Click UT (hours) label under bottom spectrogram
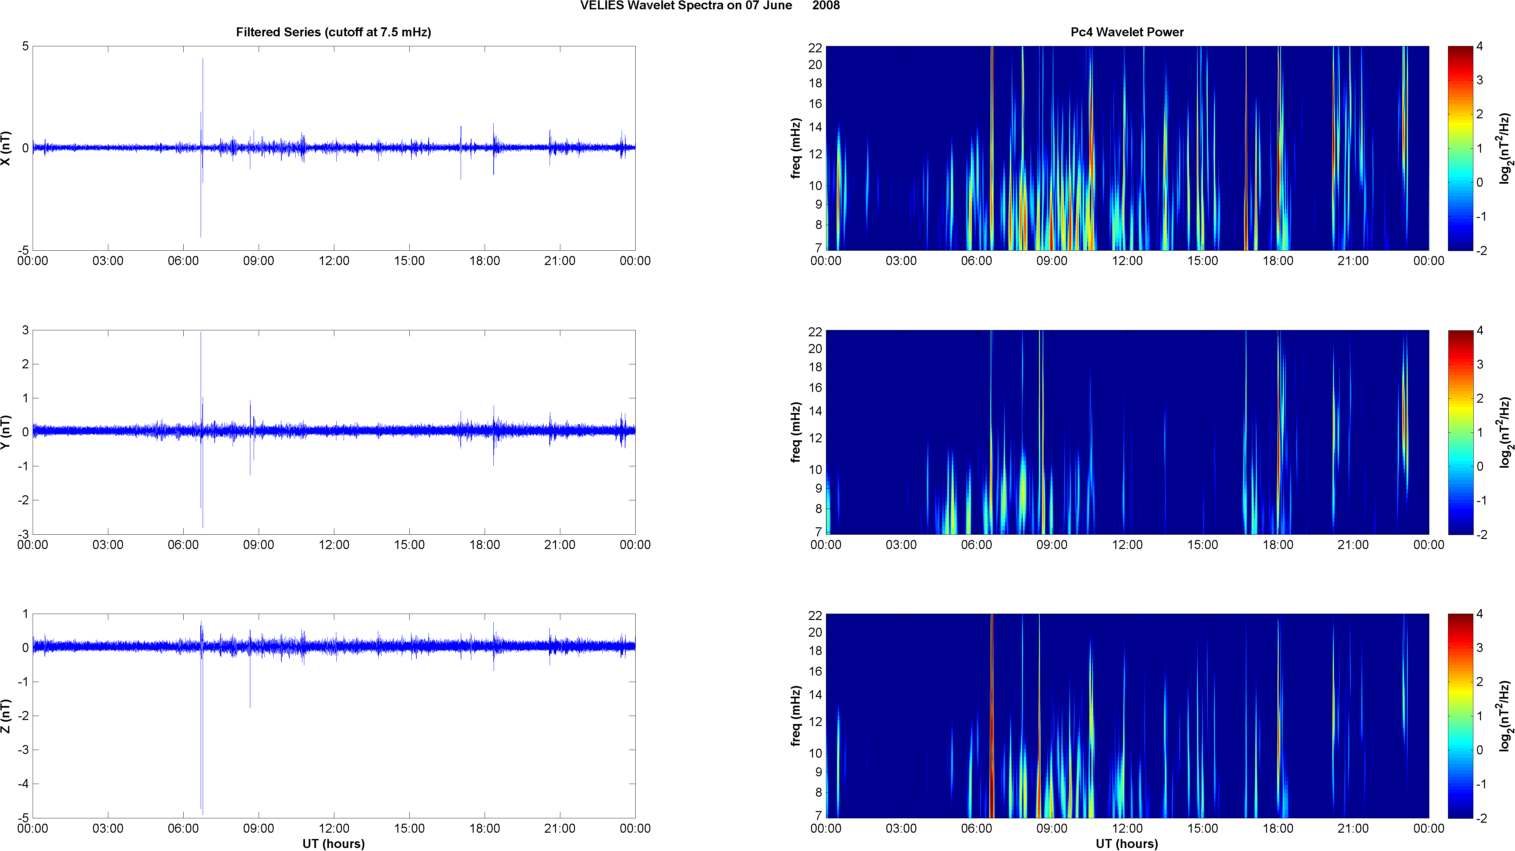Screen dimensions: 1515x851 point(1126,844)
